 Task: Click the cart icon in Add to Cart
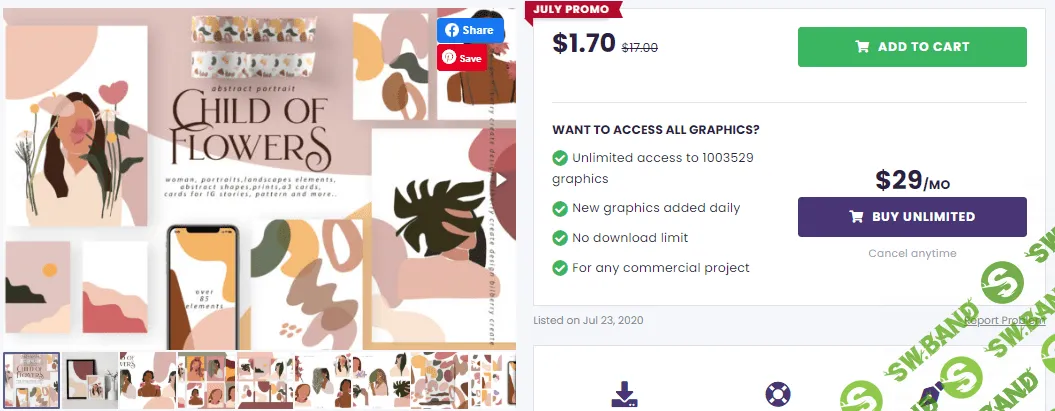click(x=862, y=47)
